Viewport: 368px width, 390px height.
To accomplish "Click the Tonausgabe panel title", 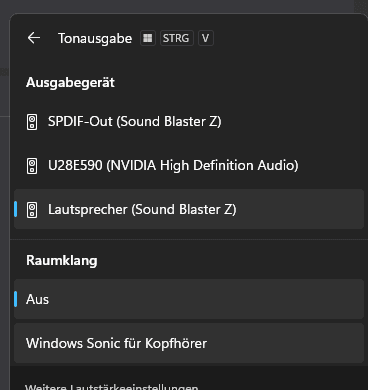I will pos(95,38).
